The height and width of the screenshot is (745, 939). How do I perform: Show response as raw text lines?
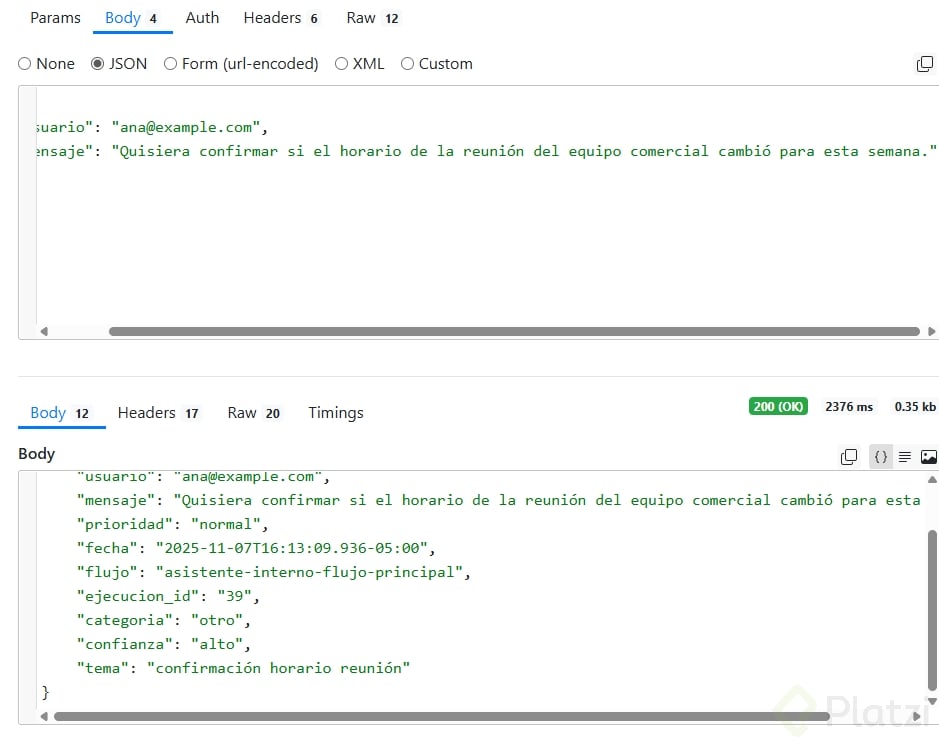pyautogui.click(x=905, y=457)
